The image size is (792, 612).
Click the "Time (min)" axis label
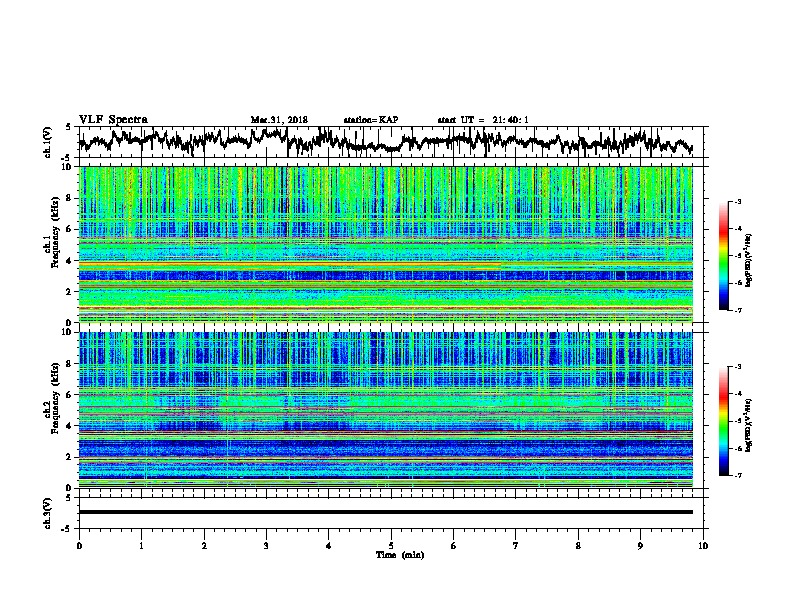click(400, 555)
